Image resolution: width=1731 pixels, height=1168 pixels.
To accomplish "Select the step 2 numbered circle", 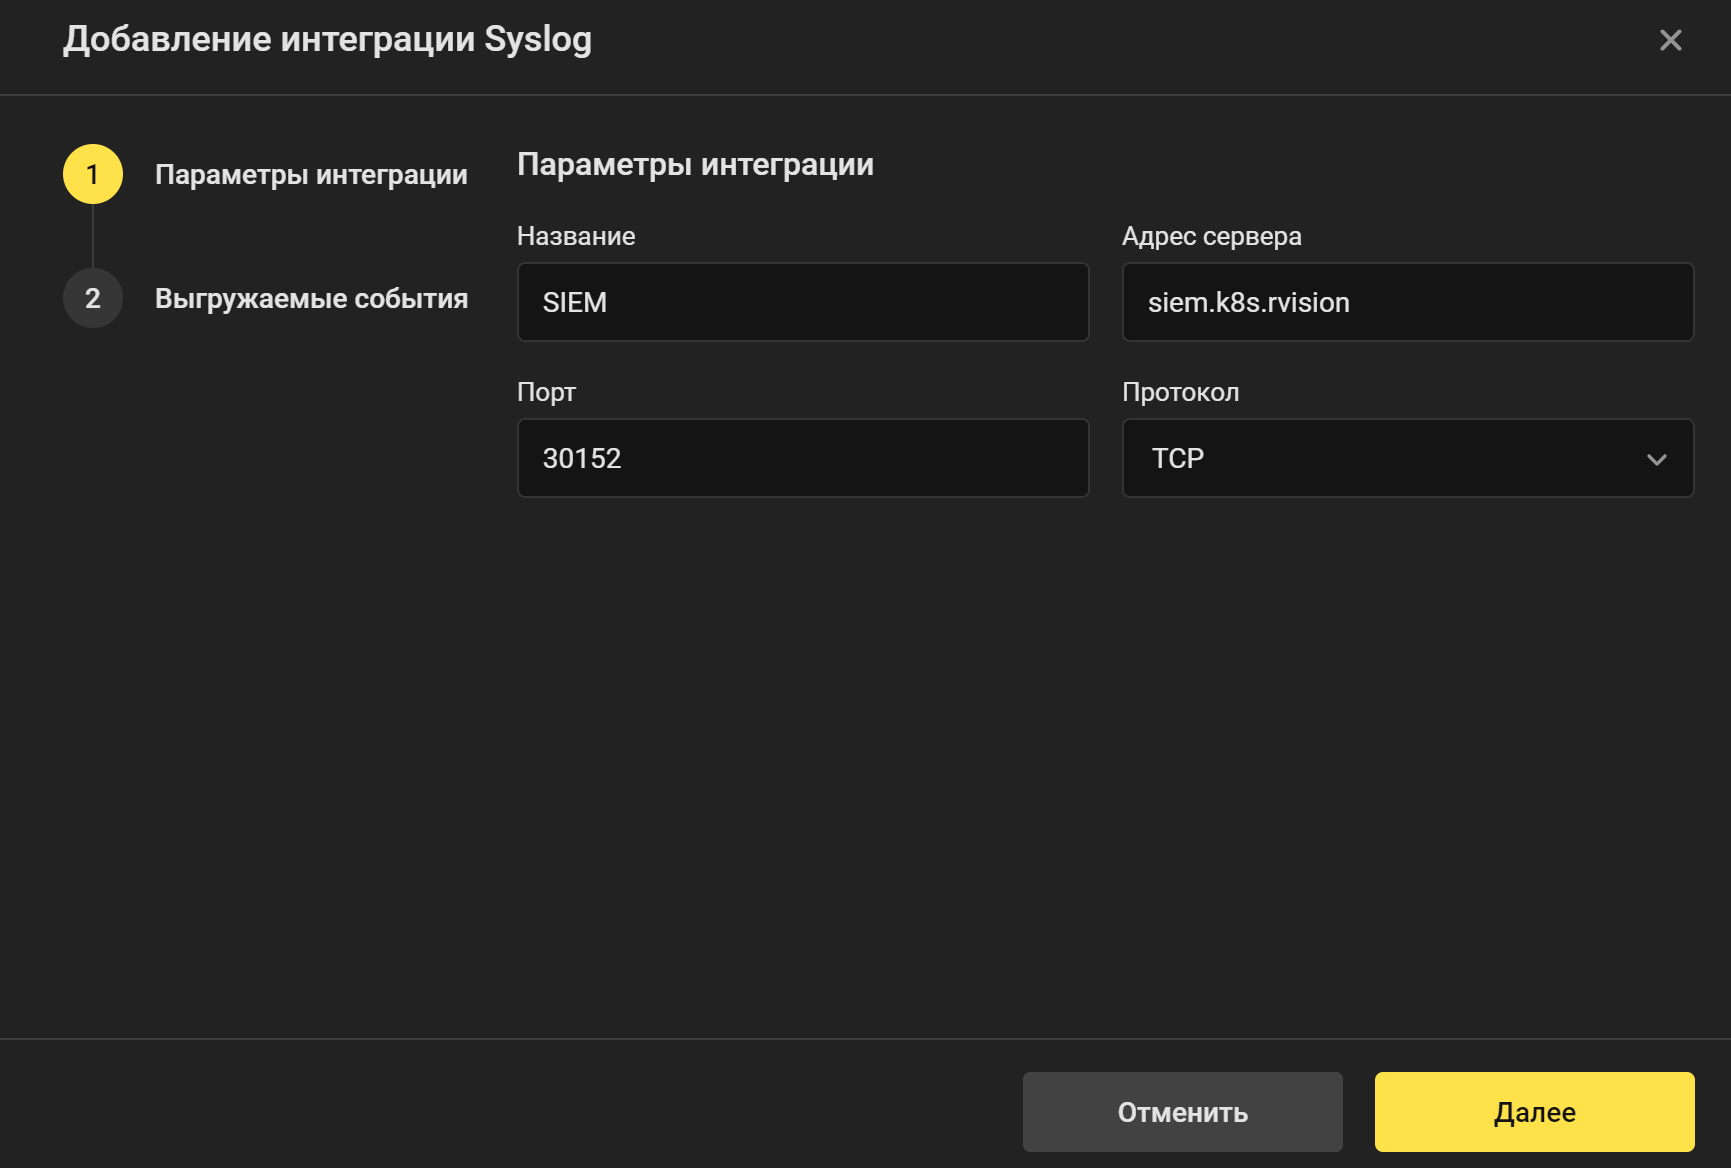I will click(92, 297).
